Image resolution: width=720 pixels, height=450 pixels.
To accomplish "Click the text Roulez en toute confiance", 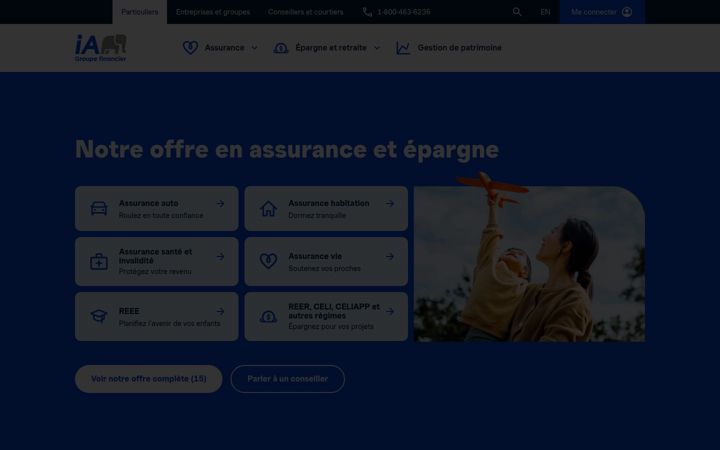I will coord(161,215).
